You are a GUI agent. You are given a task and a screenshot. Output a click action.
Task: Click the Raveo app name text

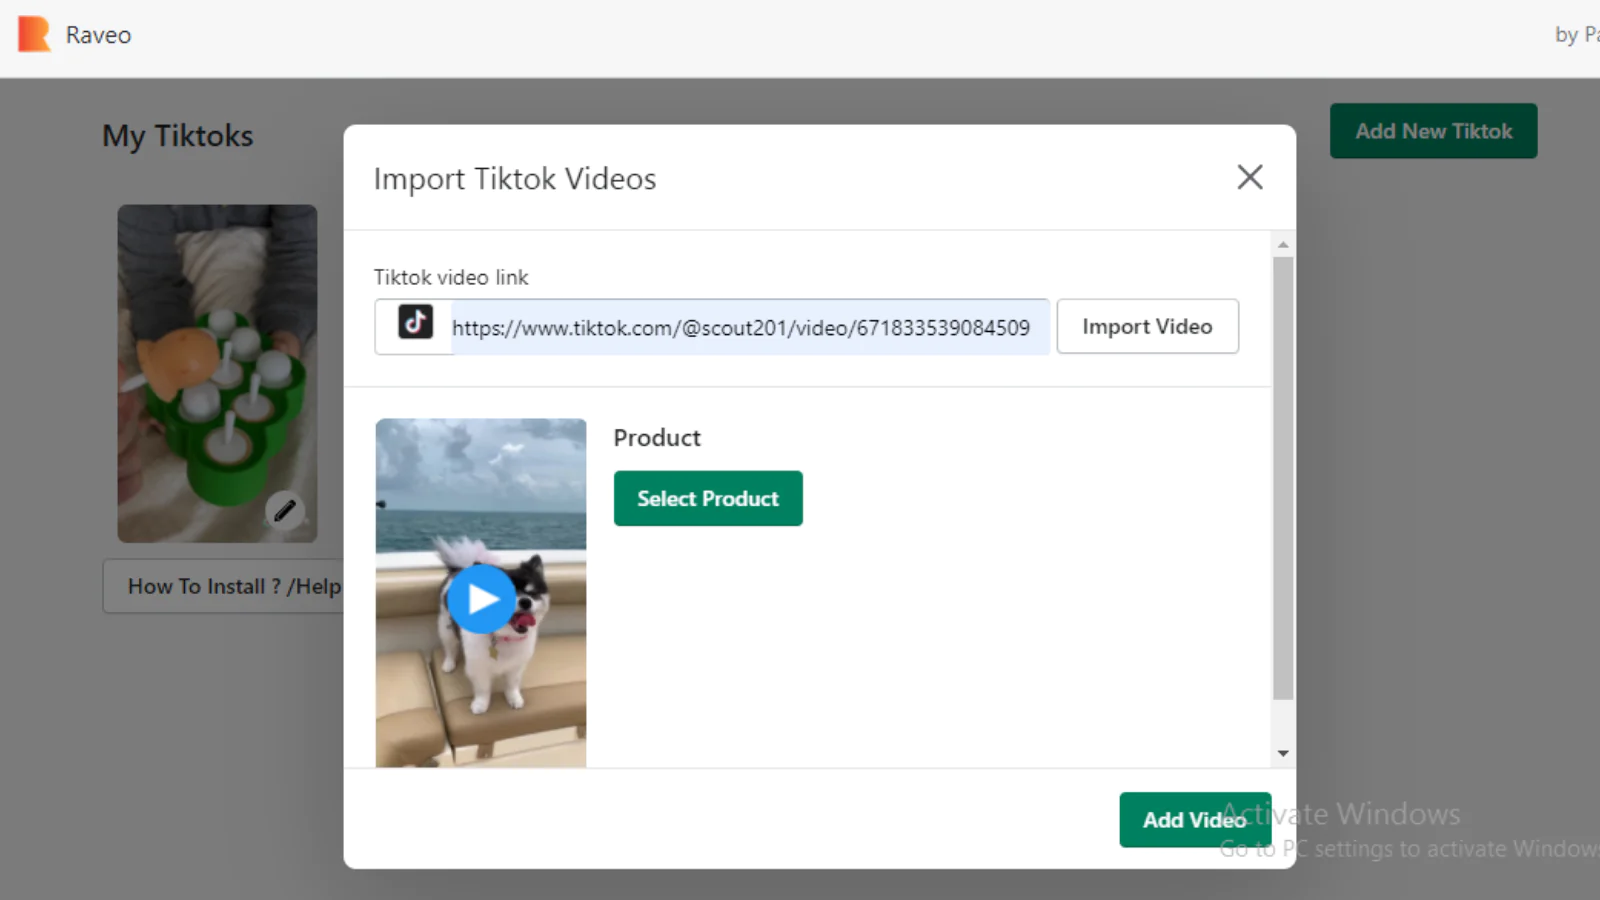point(98,35)
